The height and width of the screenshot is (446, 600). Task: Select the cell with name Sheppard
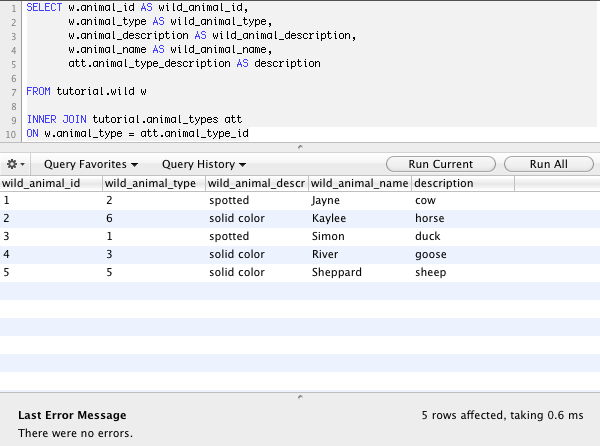point(360,272)
